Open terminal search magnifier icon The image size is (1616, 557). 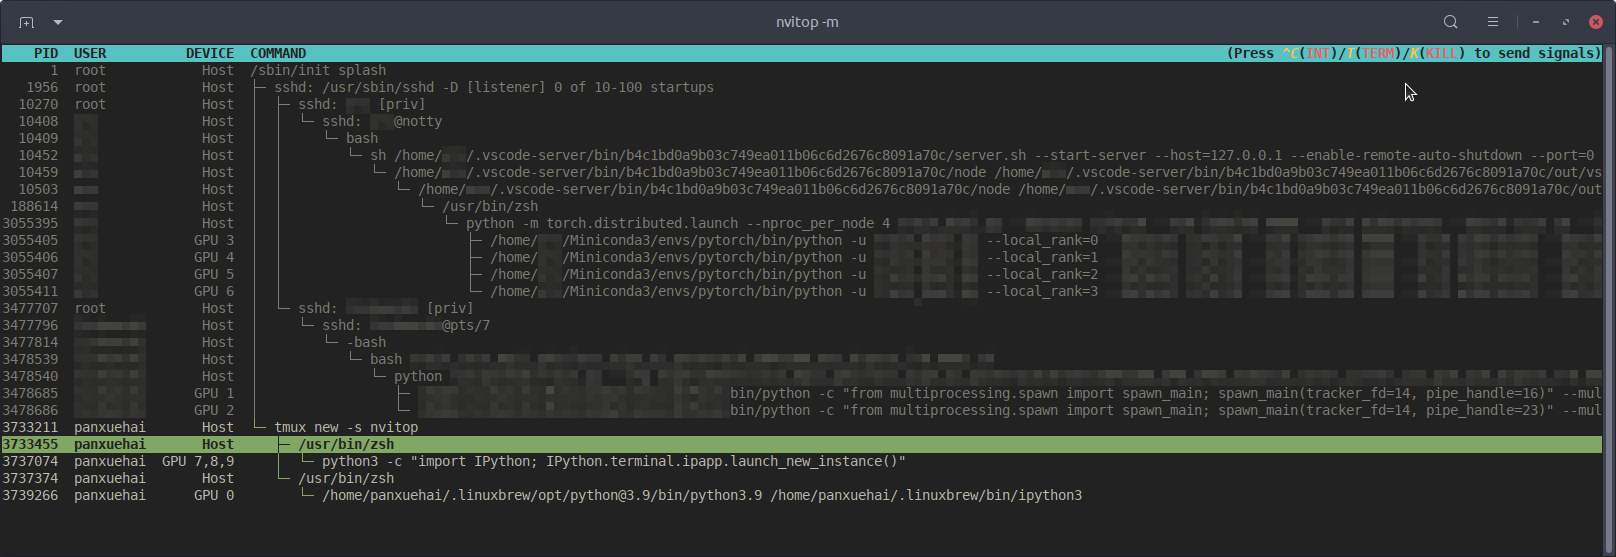click(x=1450, y=22)
